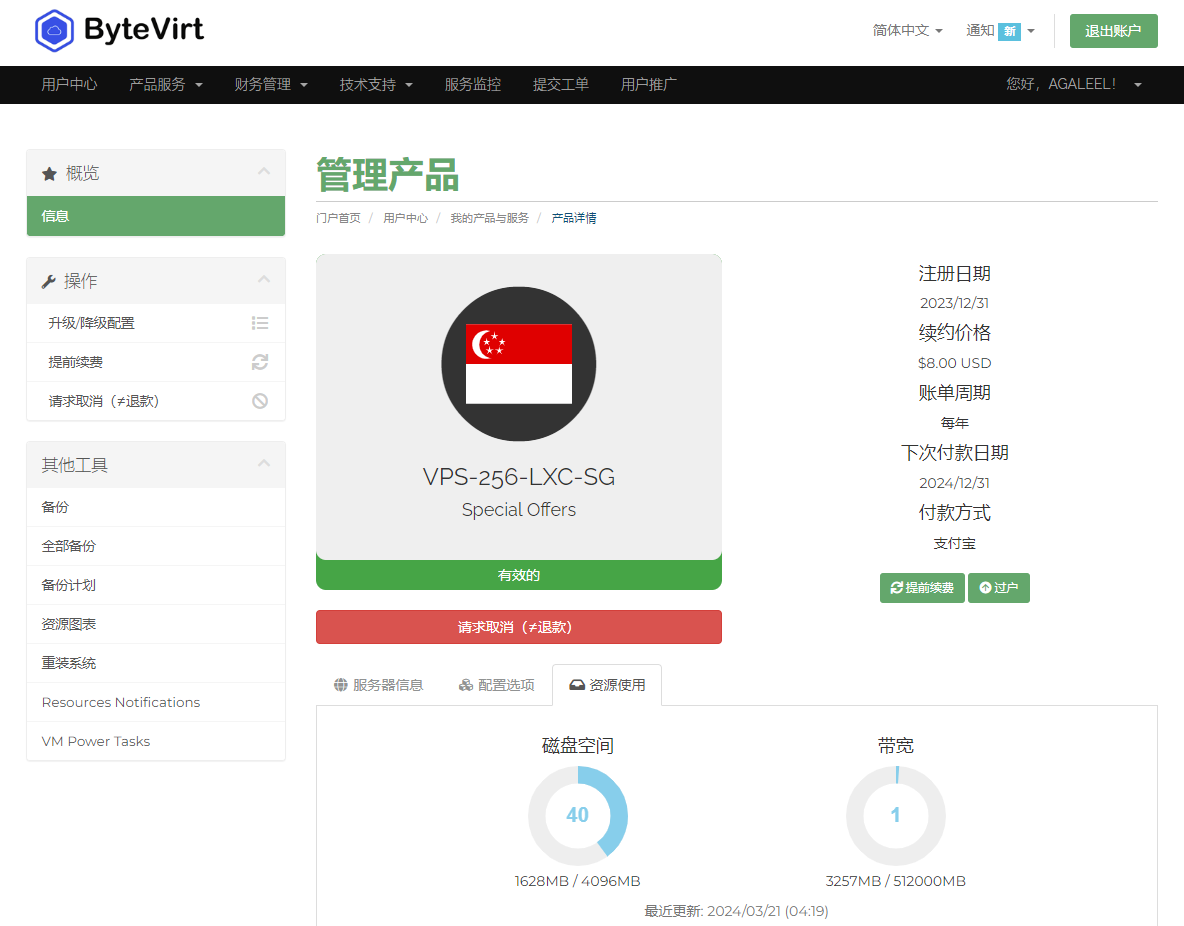This screenshot has height=926, width=1184.
Task: Click the gear icon on 配置选项 tab
Action: tap(465, 685)
